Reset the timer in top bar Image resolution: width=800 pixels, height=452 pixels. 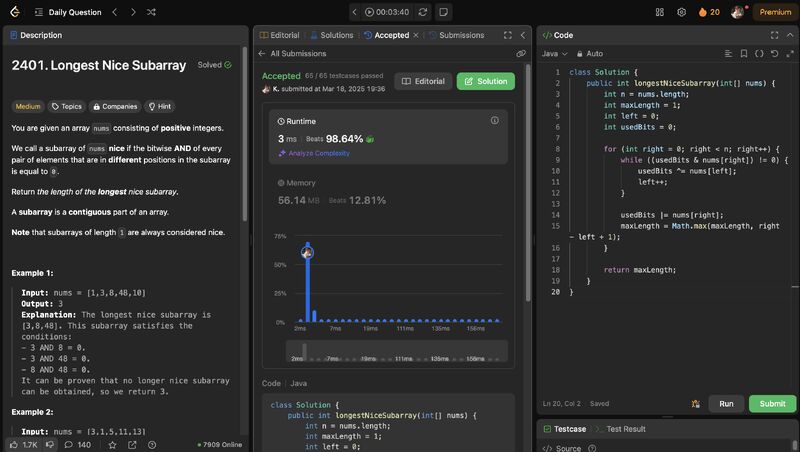pos(423,12)
